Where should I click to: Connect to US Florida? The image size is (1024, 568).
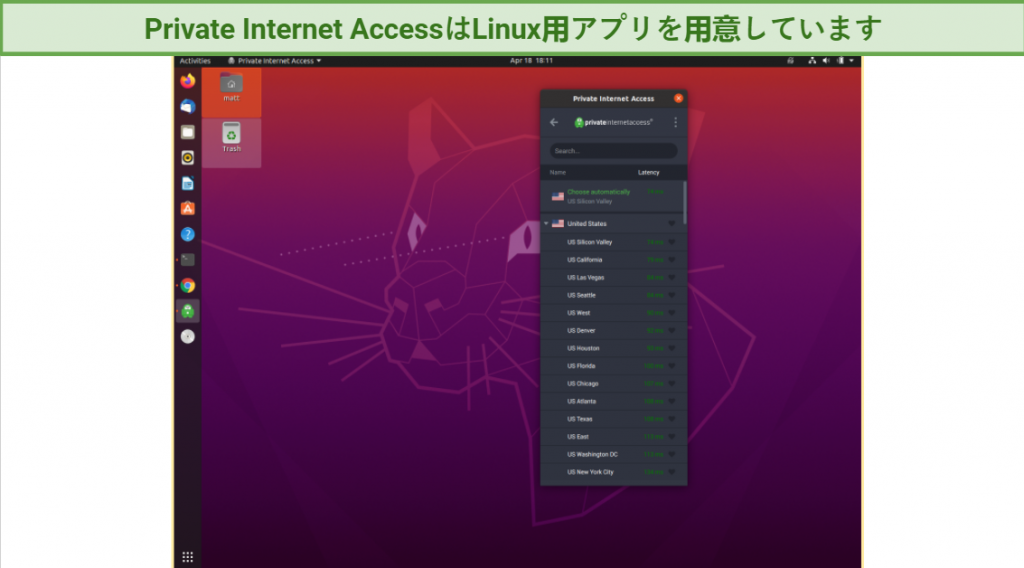[611, 366]
